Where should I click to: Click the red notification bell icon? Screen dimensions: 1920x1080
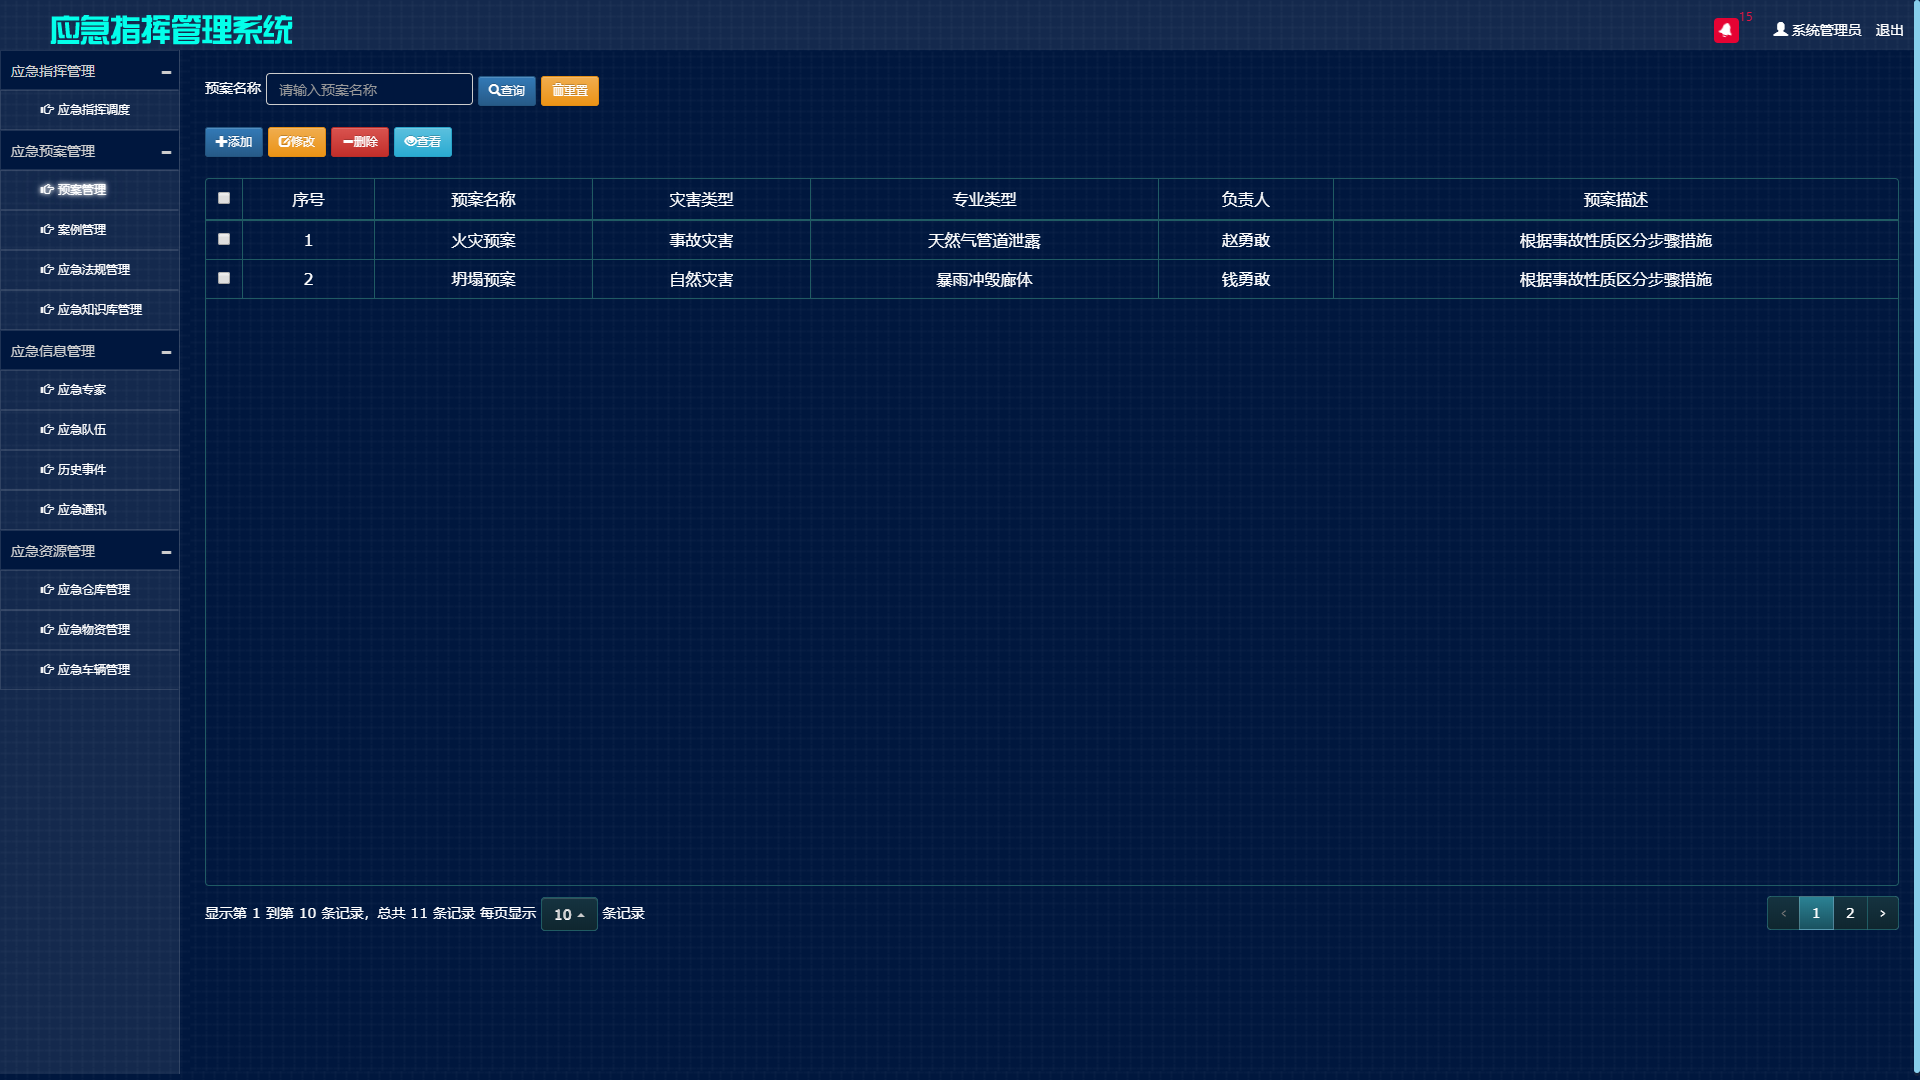[1725, 30]
